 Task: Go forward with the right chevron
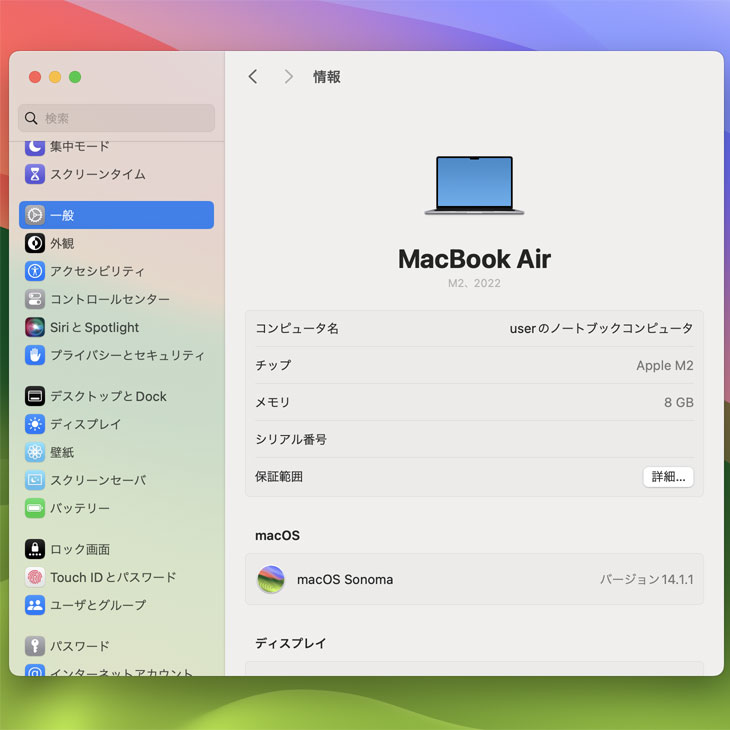click(x=289, y=77)
